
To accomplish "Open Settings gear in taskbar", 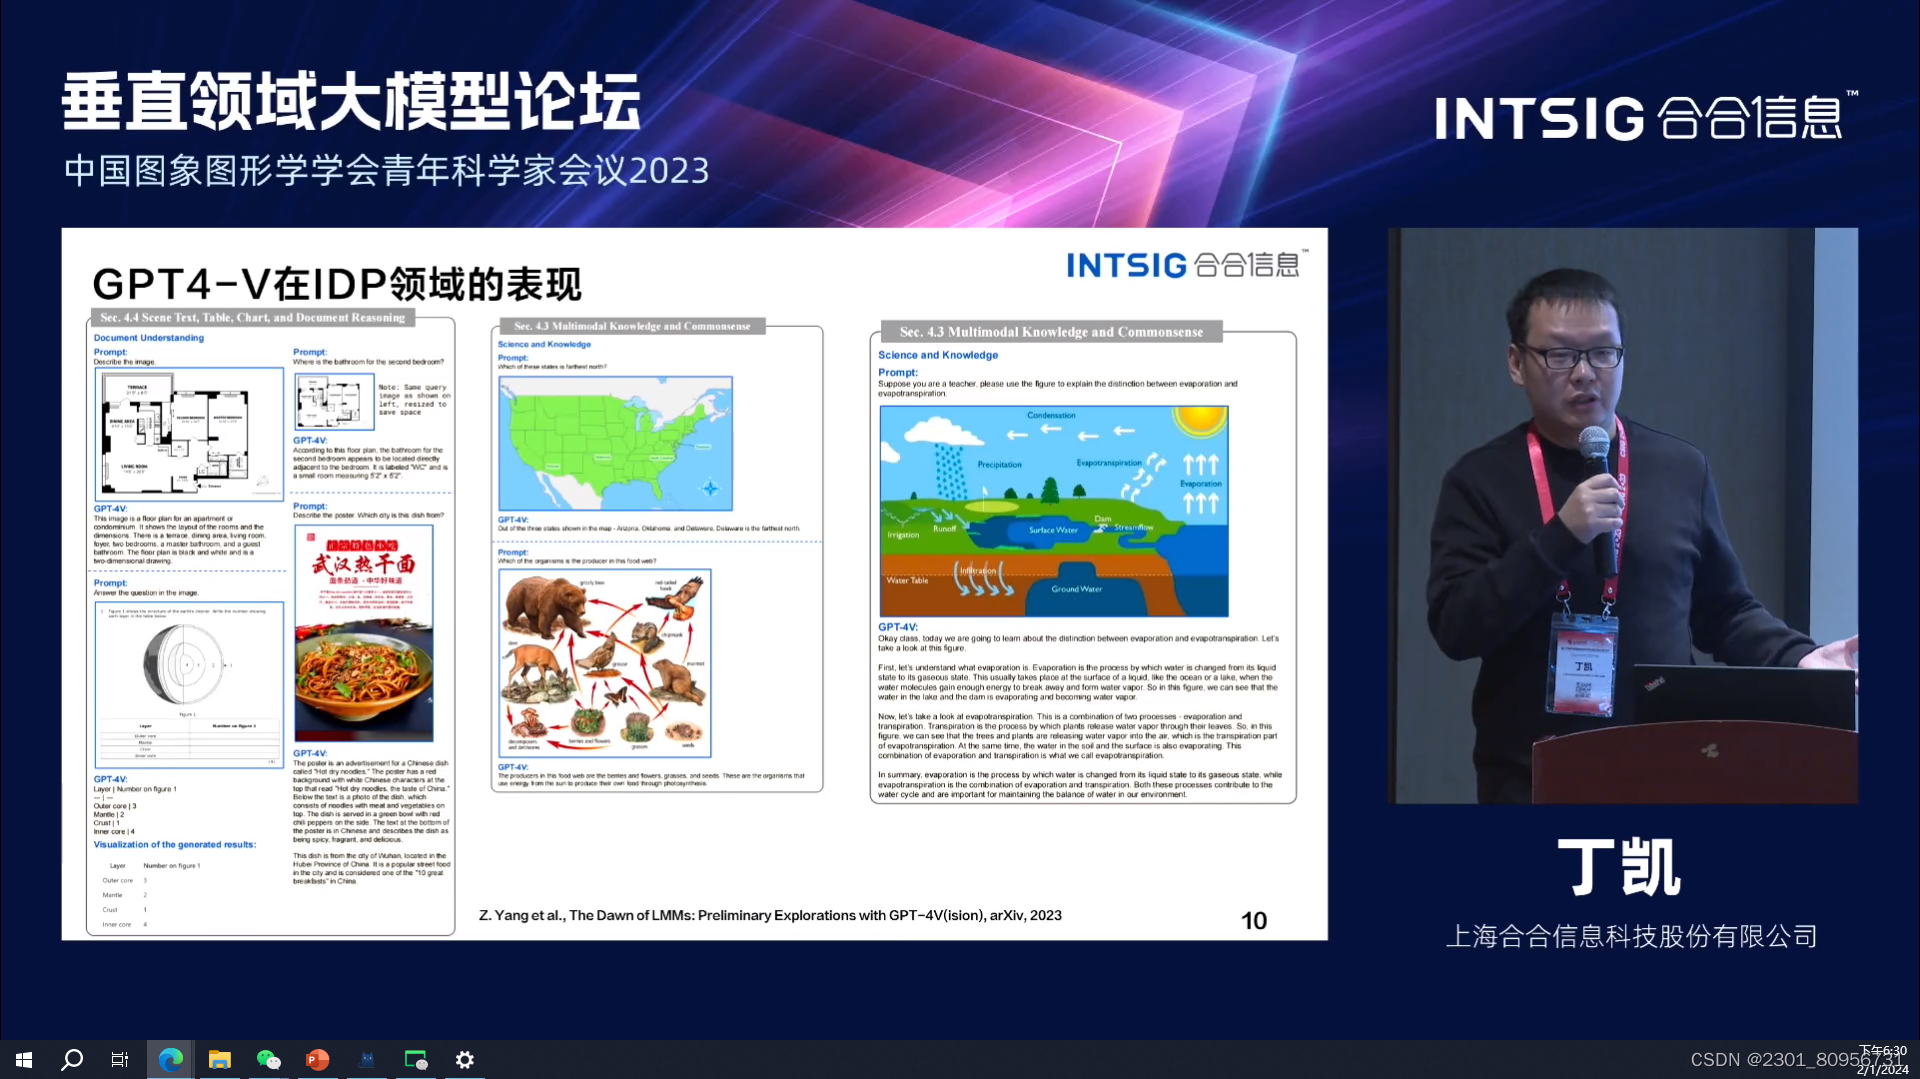I will tap(465, 1059).
